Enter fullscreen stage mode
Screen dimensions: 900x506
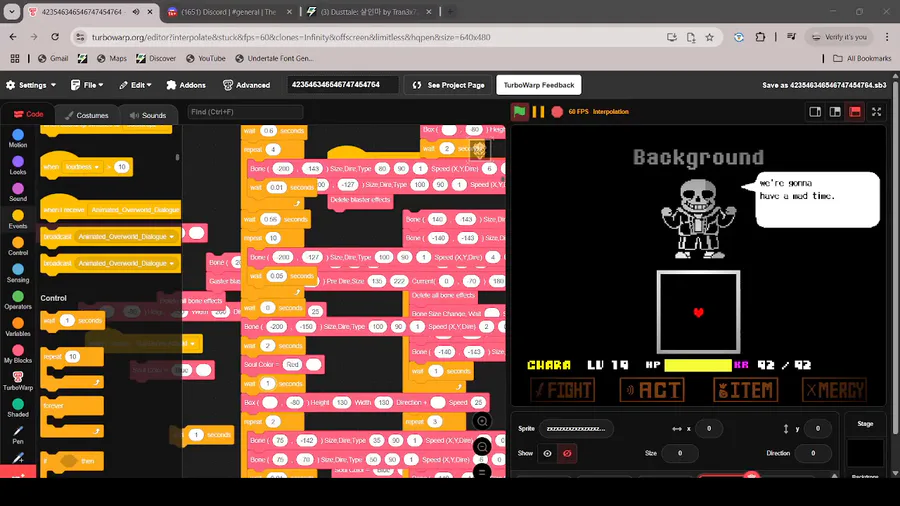(x=876, y=112)
